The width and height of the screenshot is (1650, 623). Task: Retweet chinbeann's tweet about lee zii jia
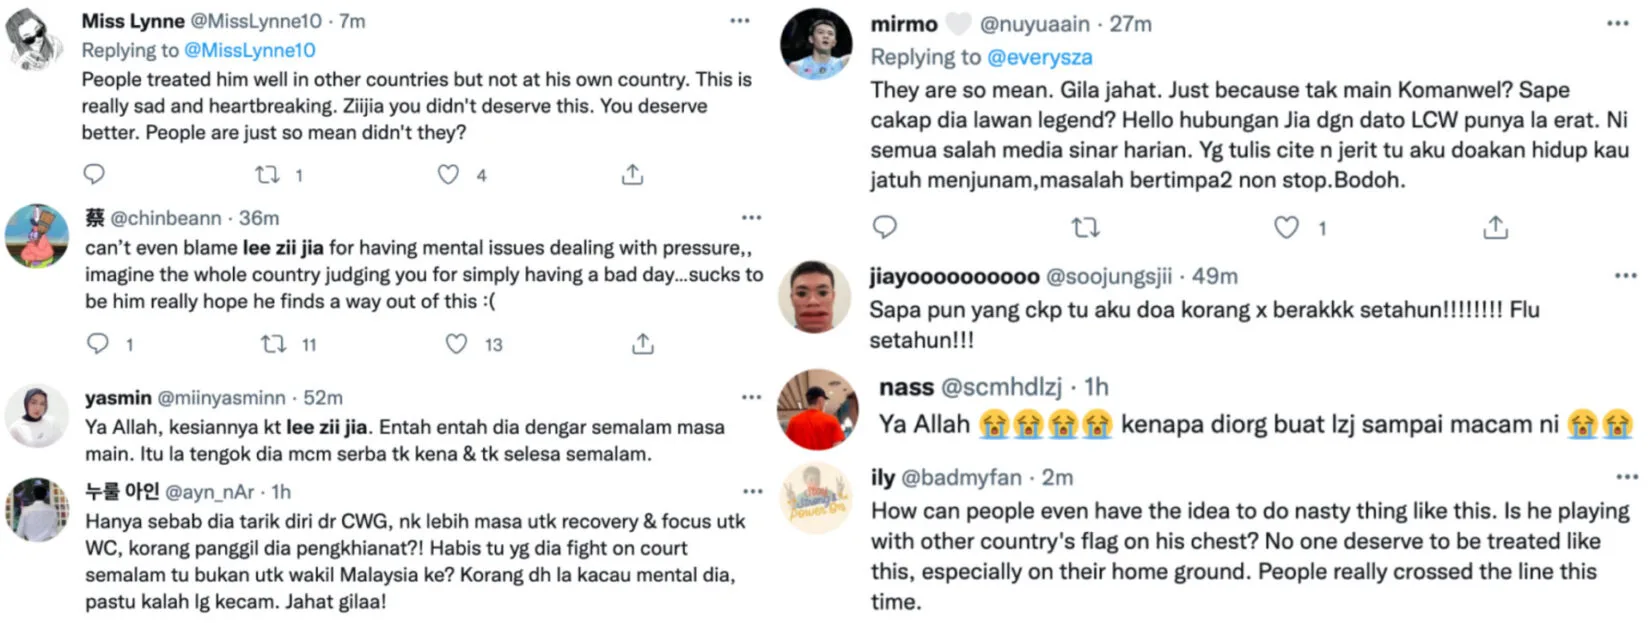pos(273,344)
